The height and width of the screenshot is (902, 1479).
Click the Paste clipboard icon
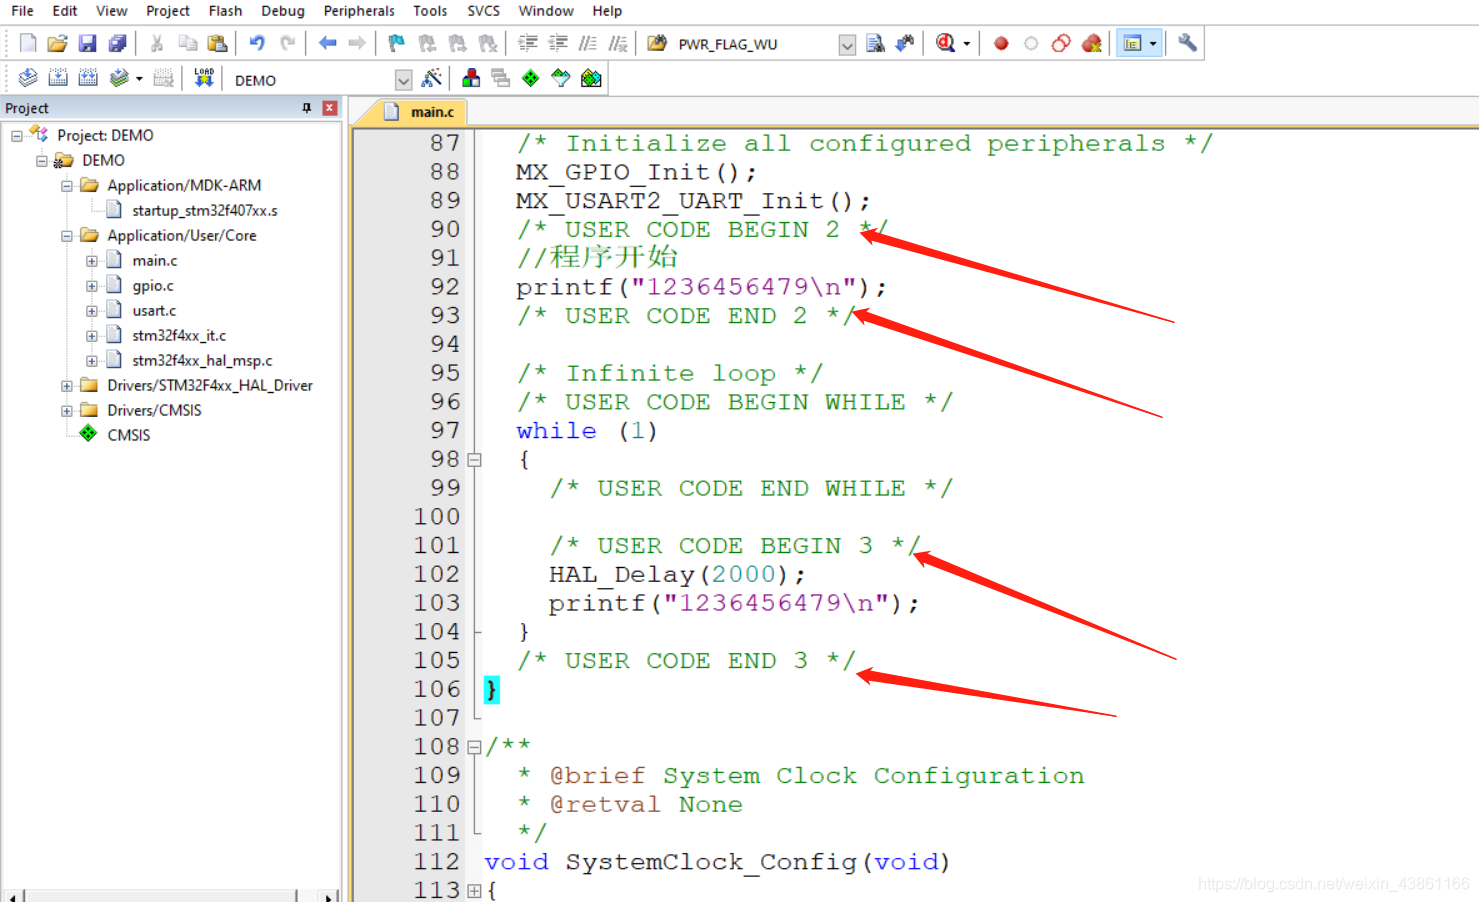point(217,43)
